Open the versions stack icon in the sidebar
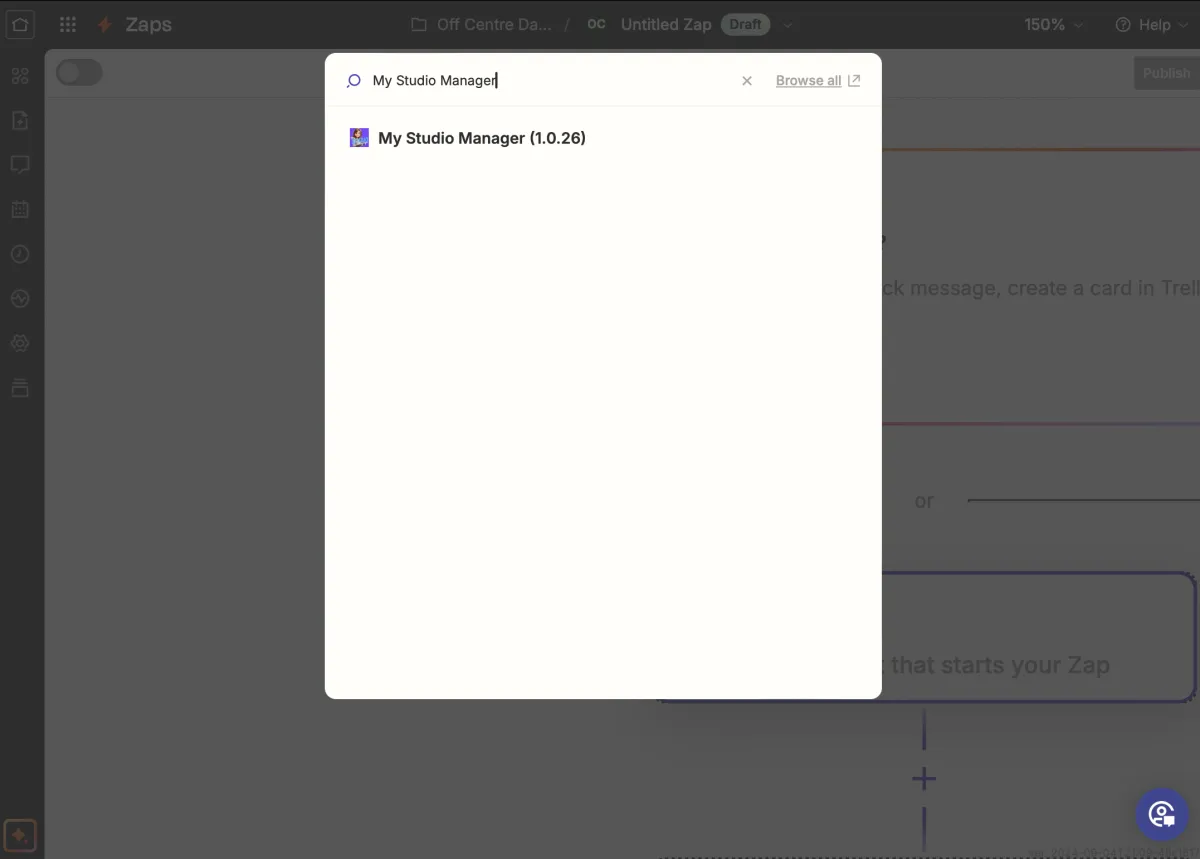 pyautogui.click(x=20, y=387)
